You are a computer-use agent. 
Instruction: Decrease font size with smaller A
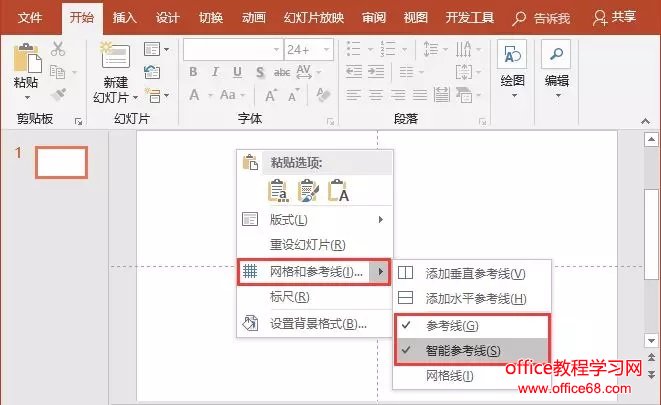pos(294,96)
